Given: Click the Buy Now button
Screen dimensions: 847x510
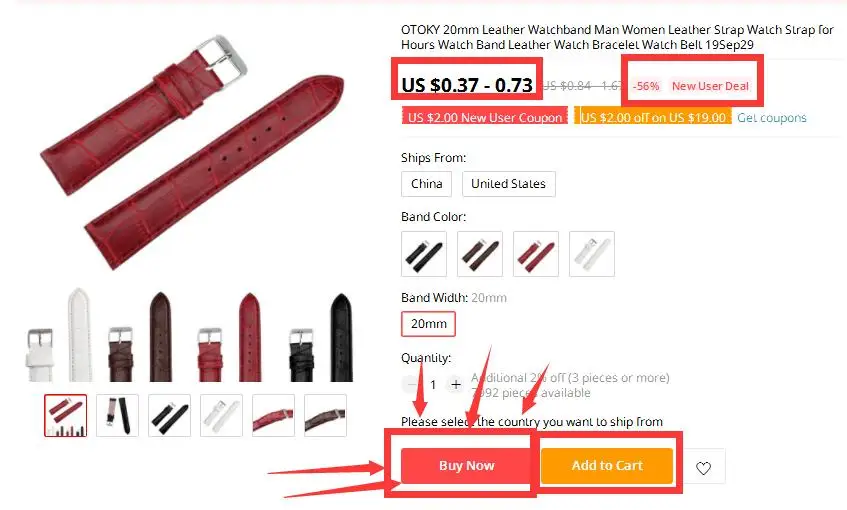Looking at the screenshot, I should click(x=466, y=466).
